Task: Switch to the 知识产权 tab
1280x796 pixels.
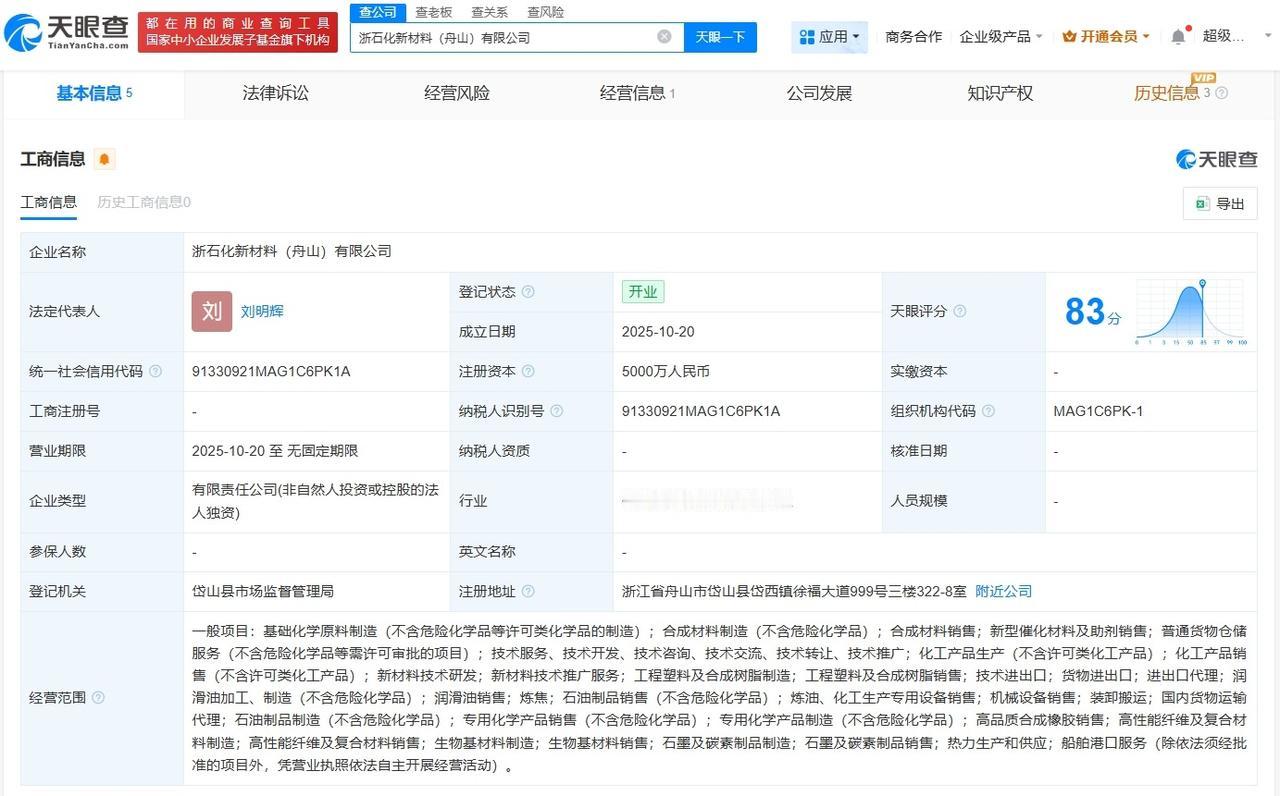Action: (1000, 93)
